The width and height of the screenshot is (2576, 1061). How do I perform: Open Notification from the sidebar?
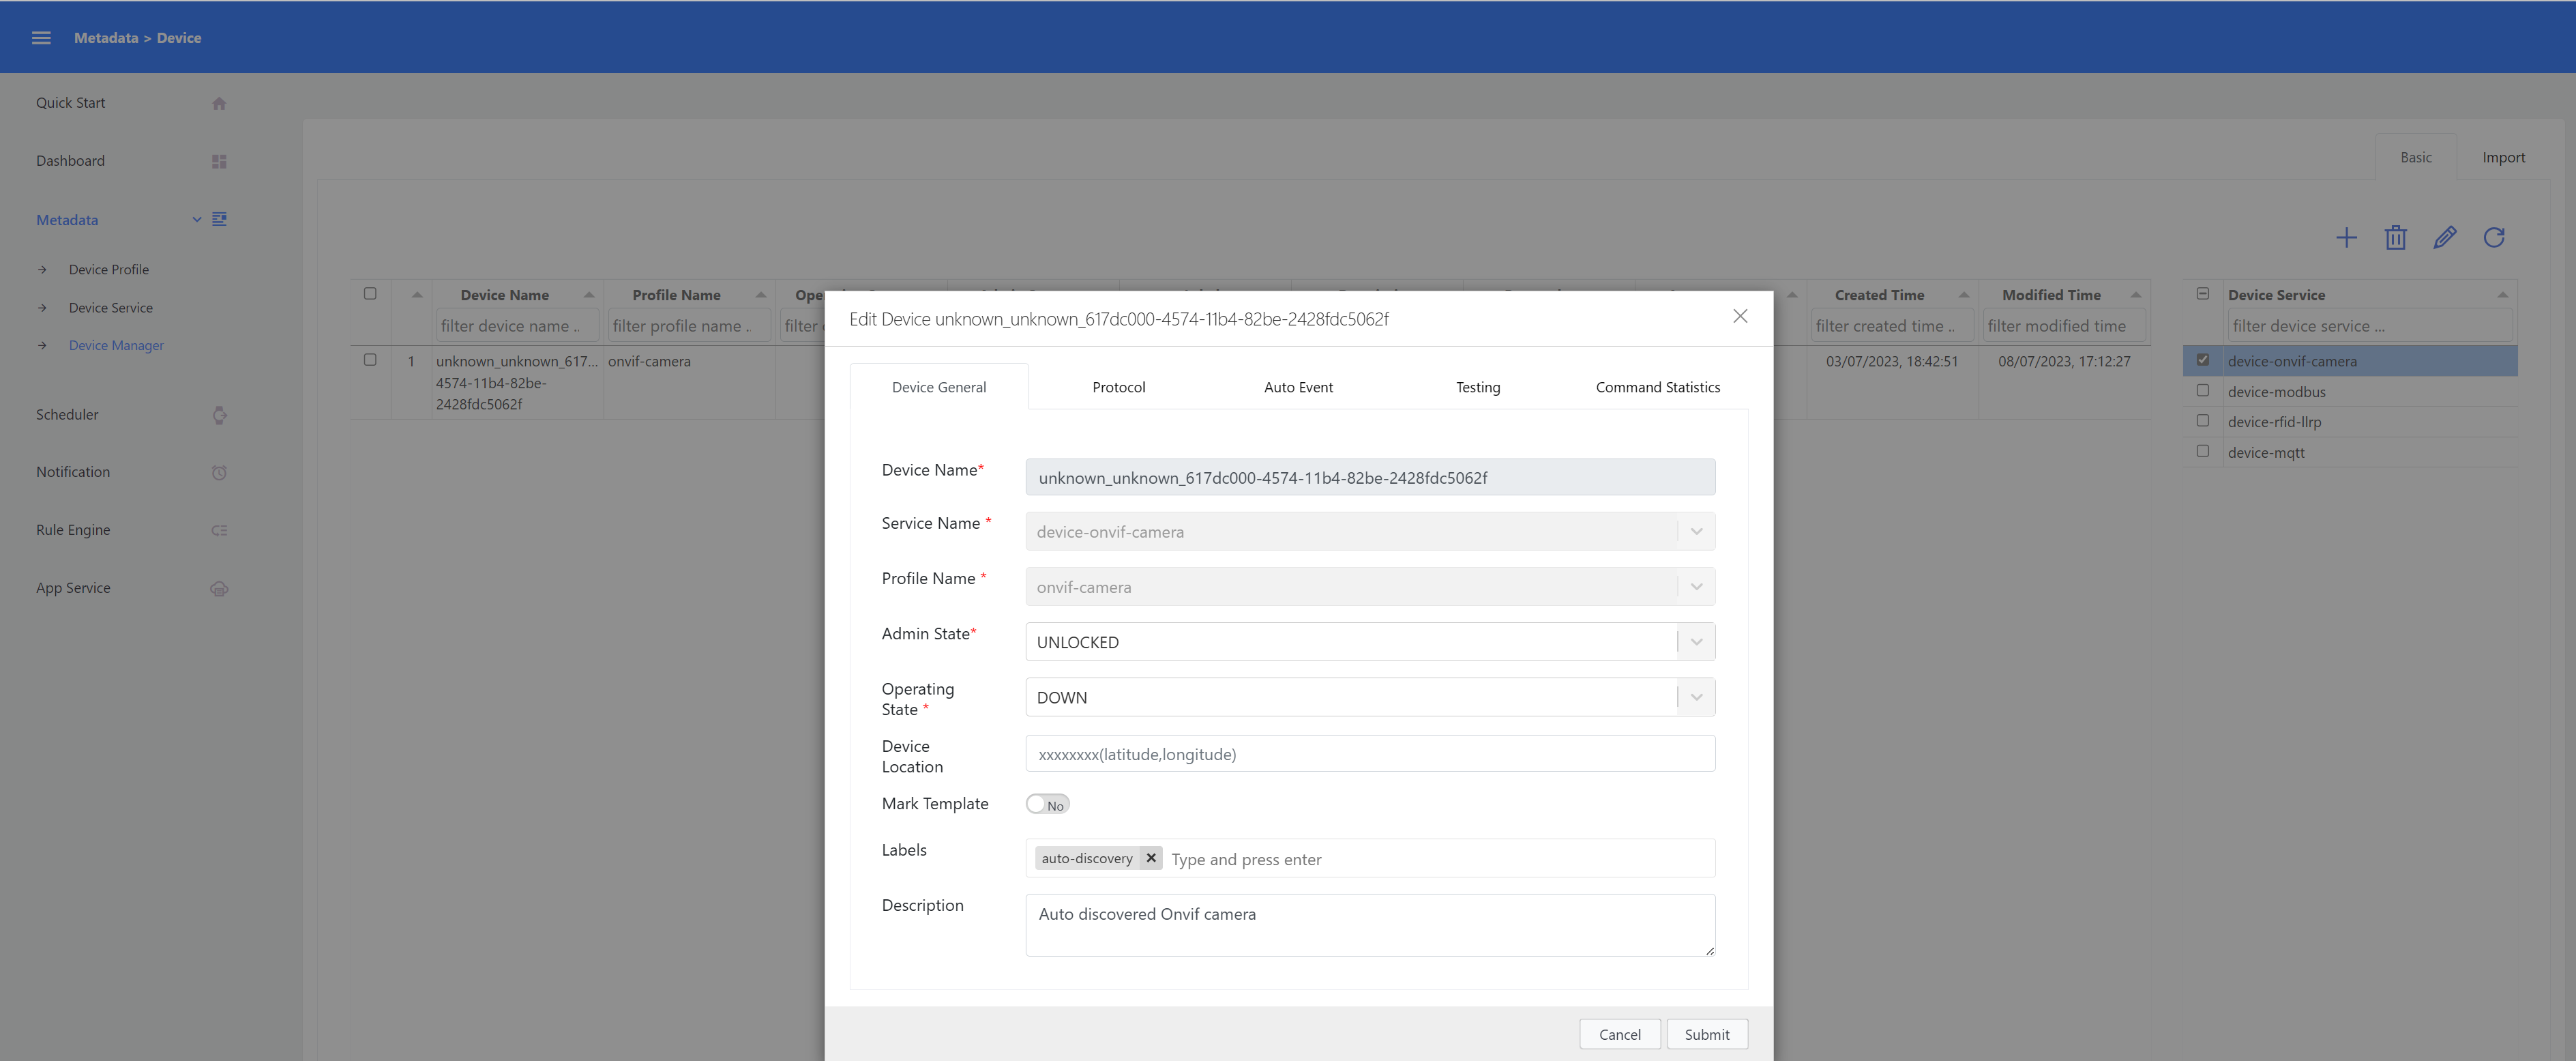click(x=73, y=471)
